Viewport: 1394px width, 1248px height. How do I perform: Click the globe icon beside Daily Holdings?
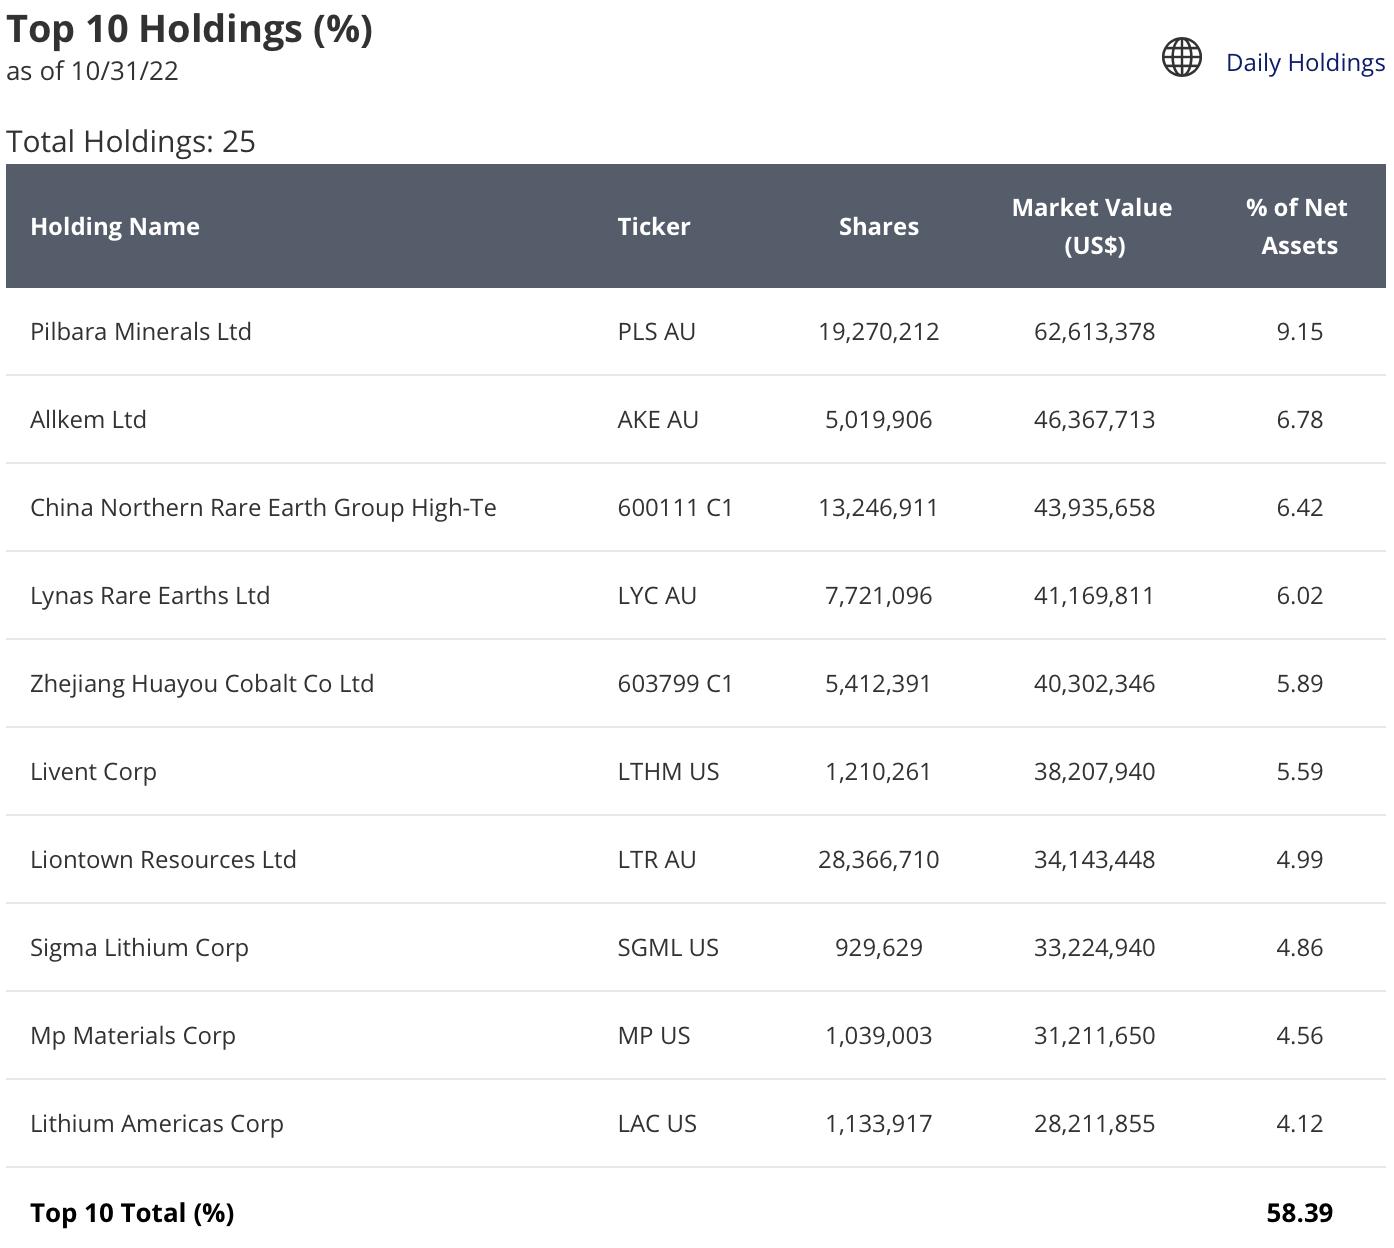pos(1181,57)
